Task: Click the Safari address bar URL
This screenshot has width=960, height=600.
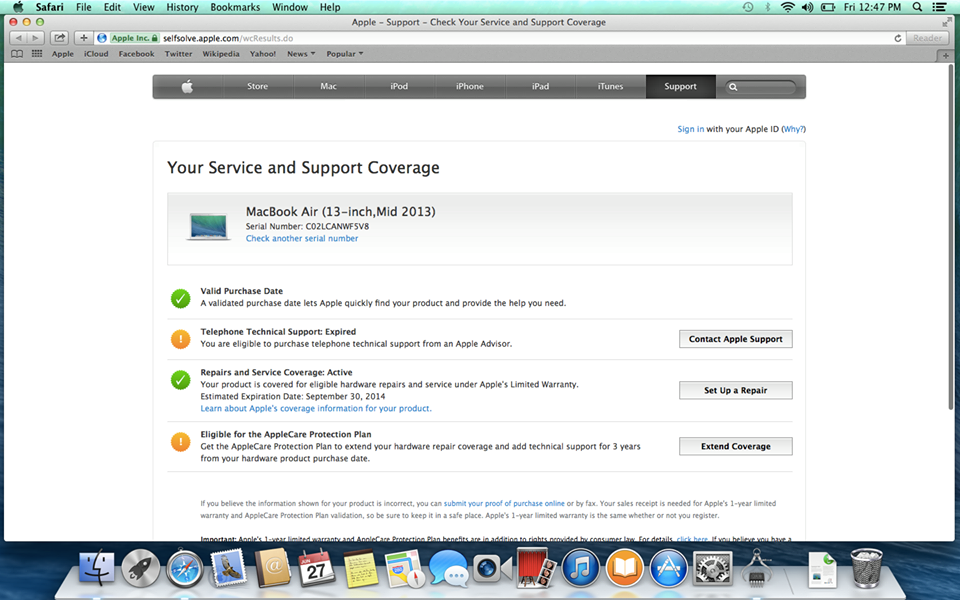Action: click(x=228, y=38)
